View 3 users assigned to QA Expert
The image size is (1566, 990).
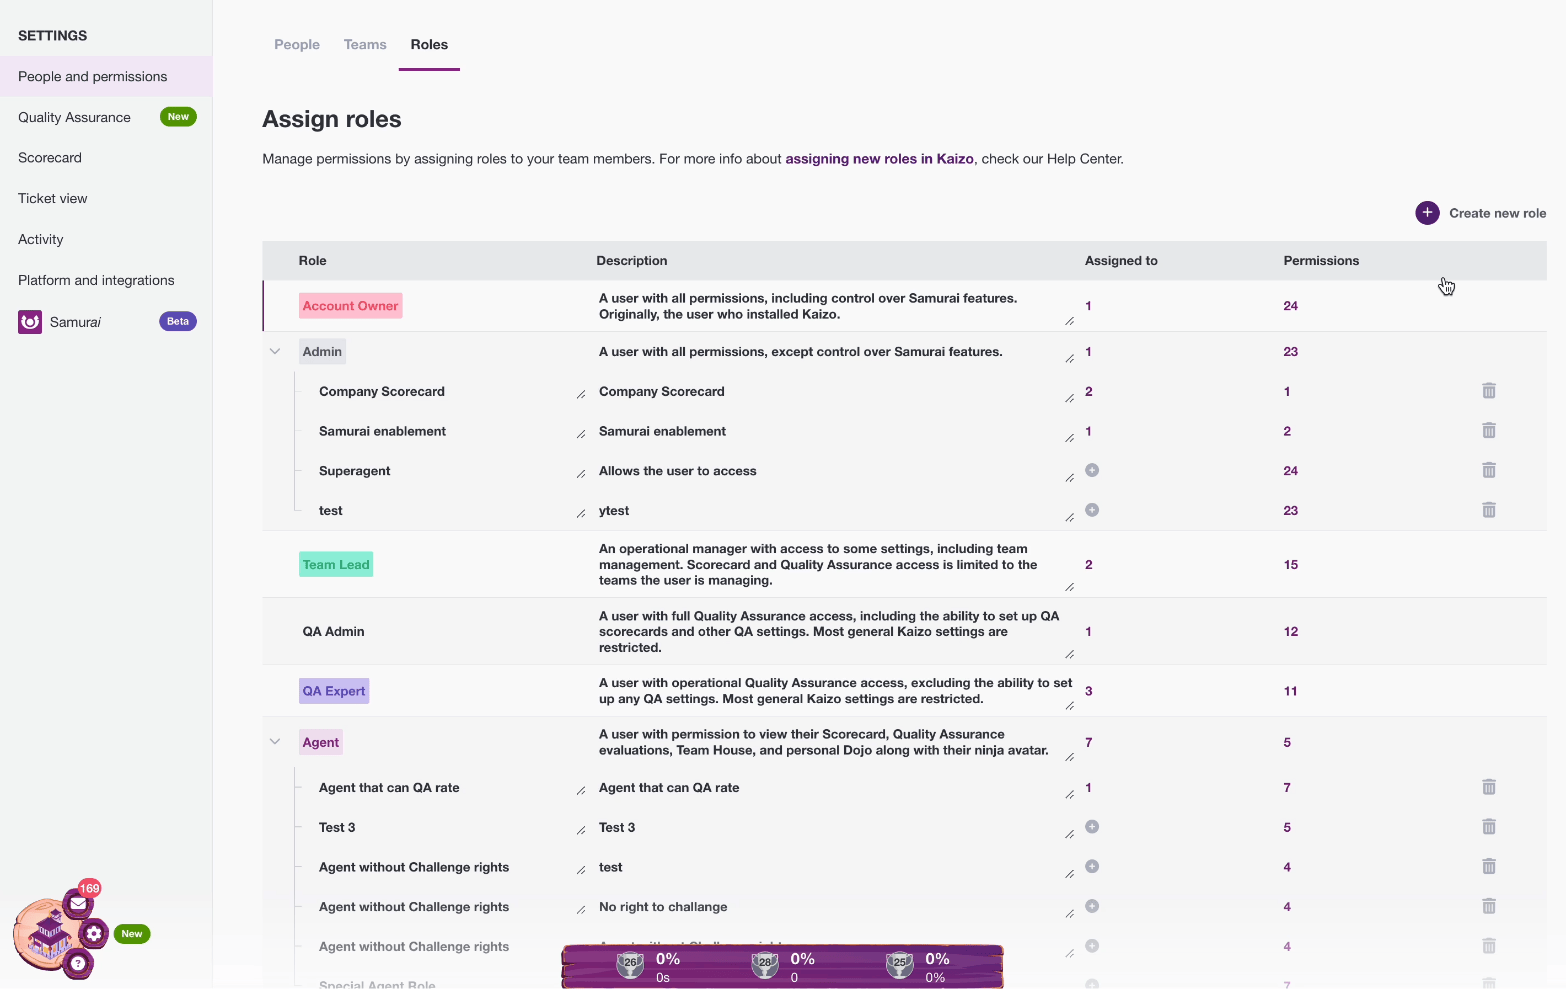(1089, 691)
